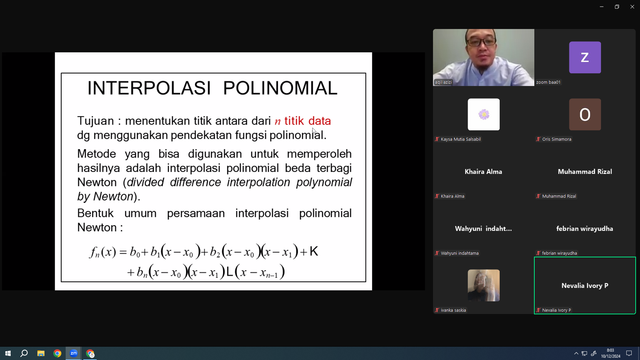This screenshot has height=360, width=640.
Task: Restore down the Zoom meeting window
Action: tap(617, 7)
